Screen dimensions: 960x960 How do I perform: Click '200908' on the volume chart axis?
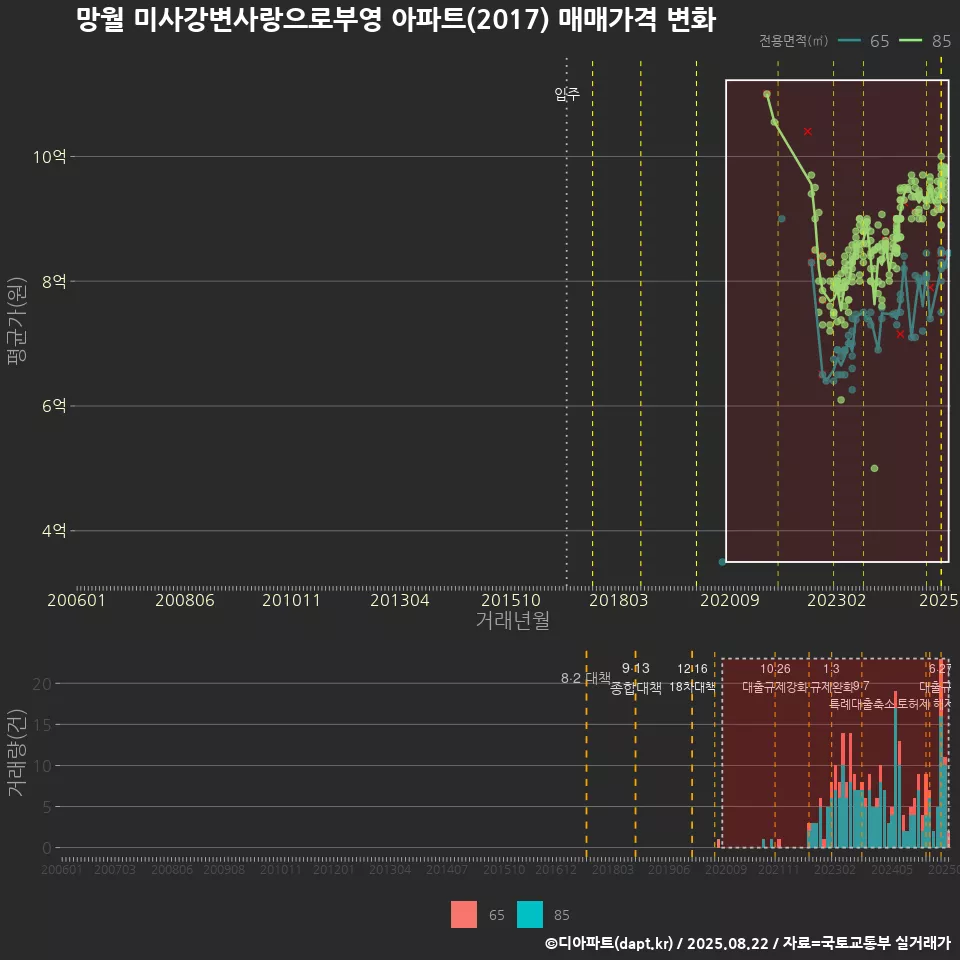[224, 869]
